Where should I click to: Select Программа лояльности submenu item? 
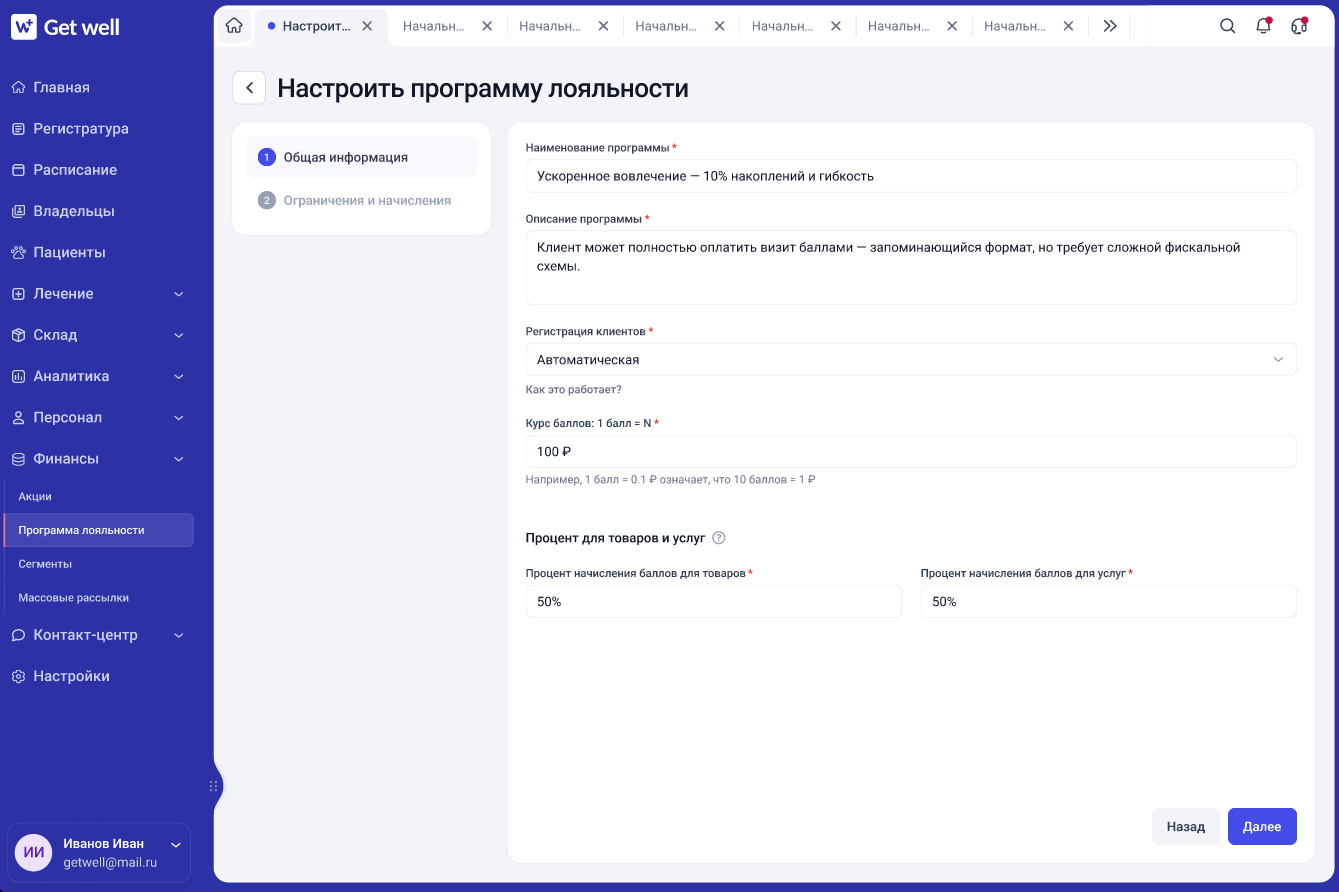tap(100, 530)
